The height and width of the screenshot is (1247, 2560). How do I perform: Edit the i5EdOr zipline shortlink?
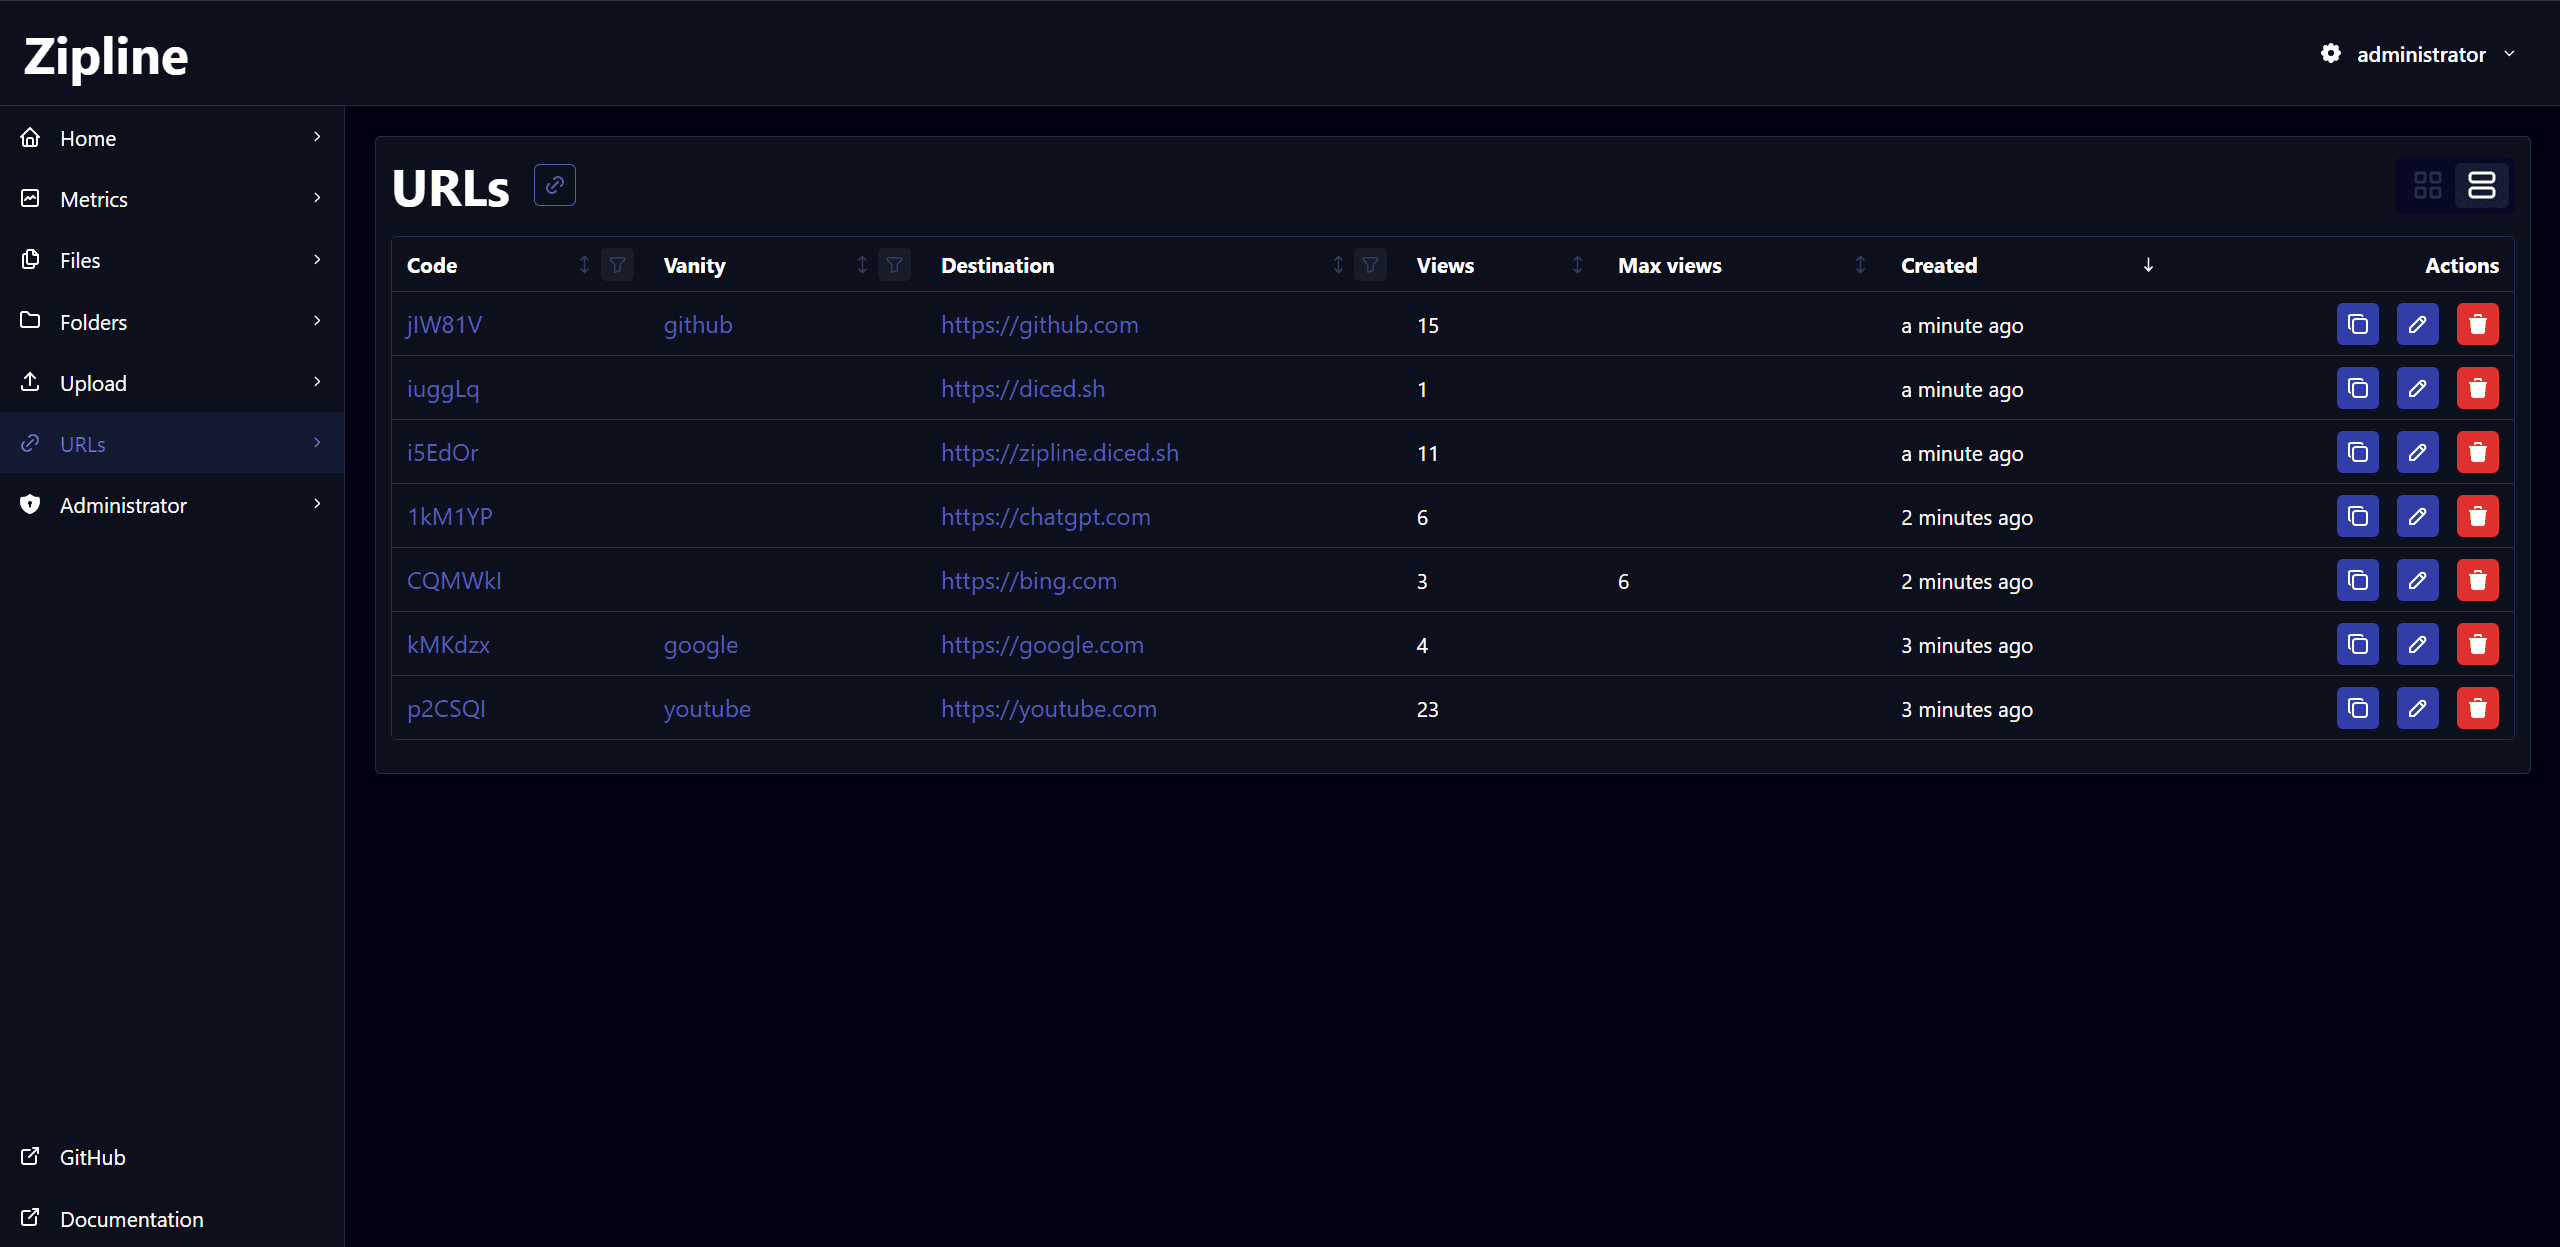(2418, 452)
